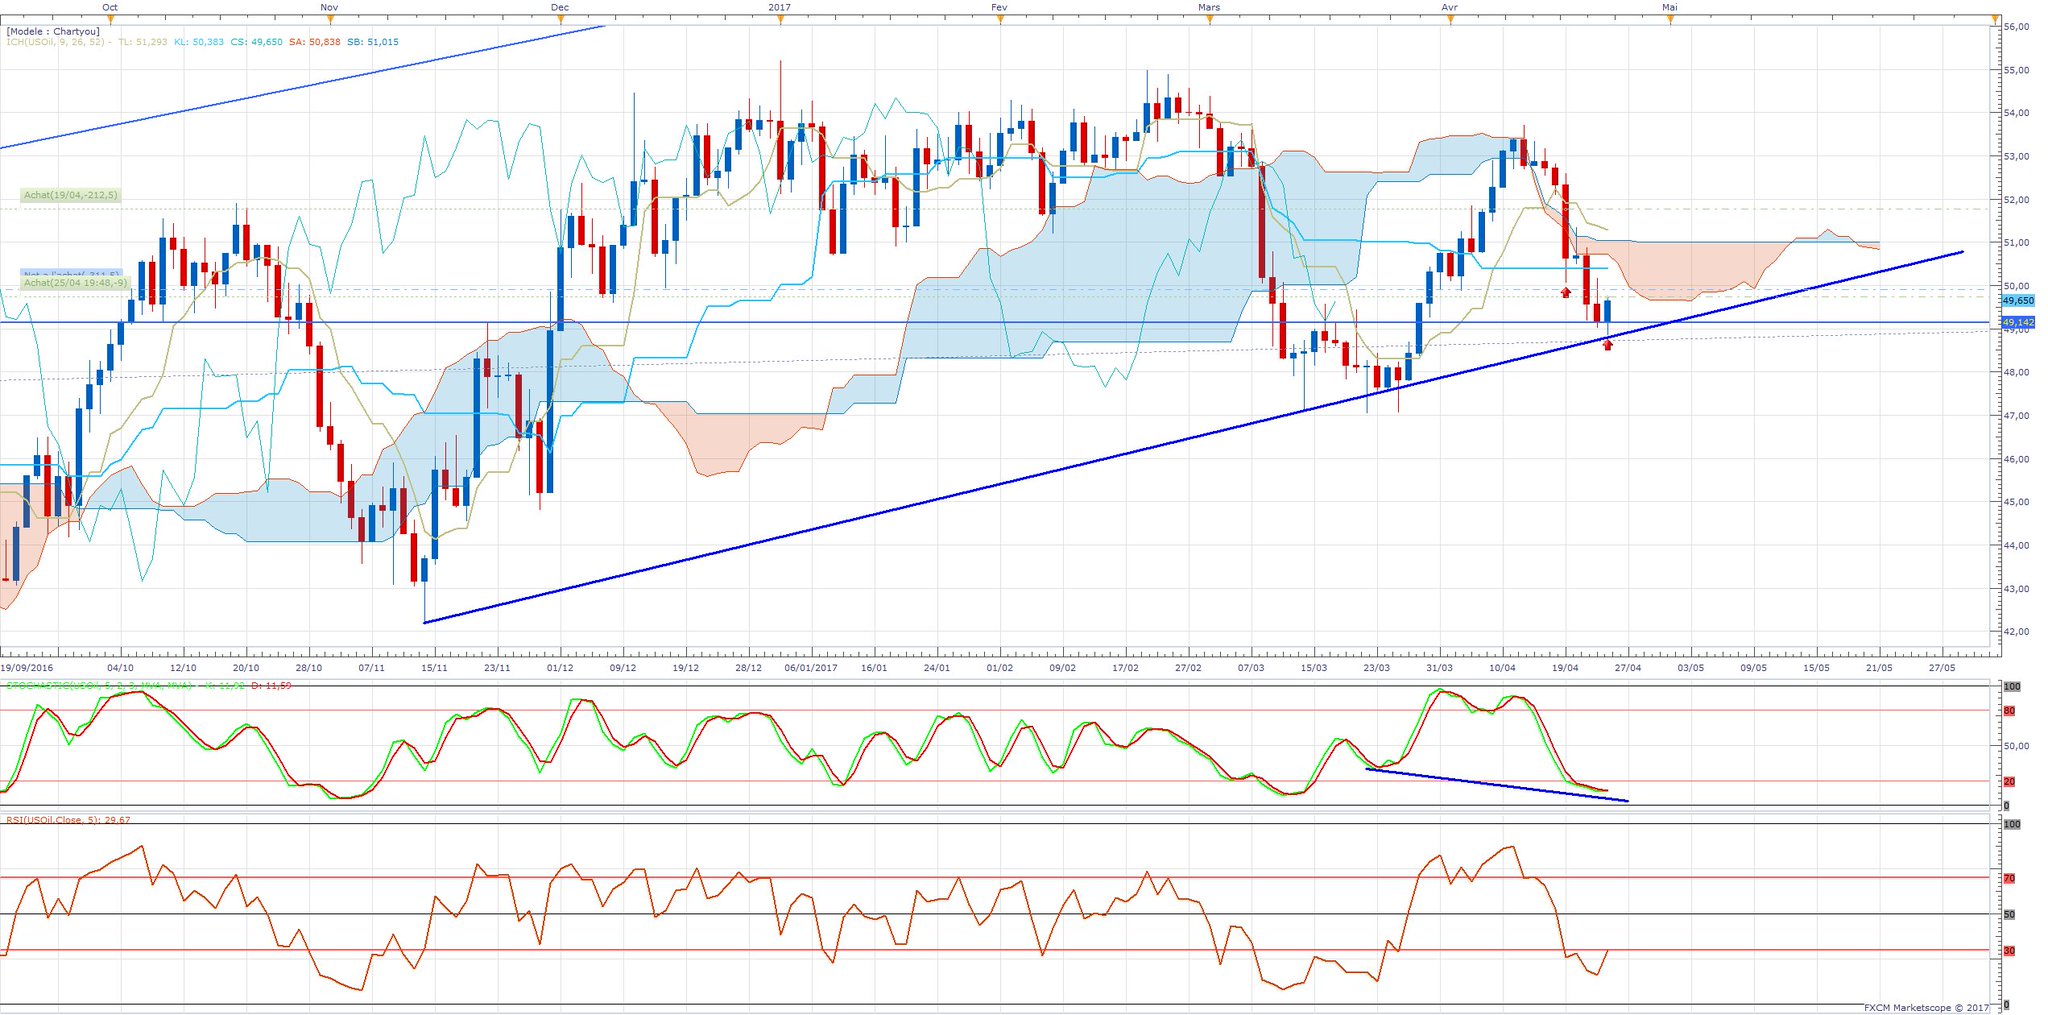Select the Mars month marker triangle
The width and height of the screenshot is (2048, 1015).
click(x=1210, y=19)
